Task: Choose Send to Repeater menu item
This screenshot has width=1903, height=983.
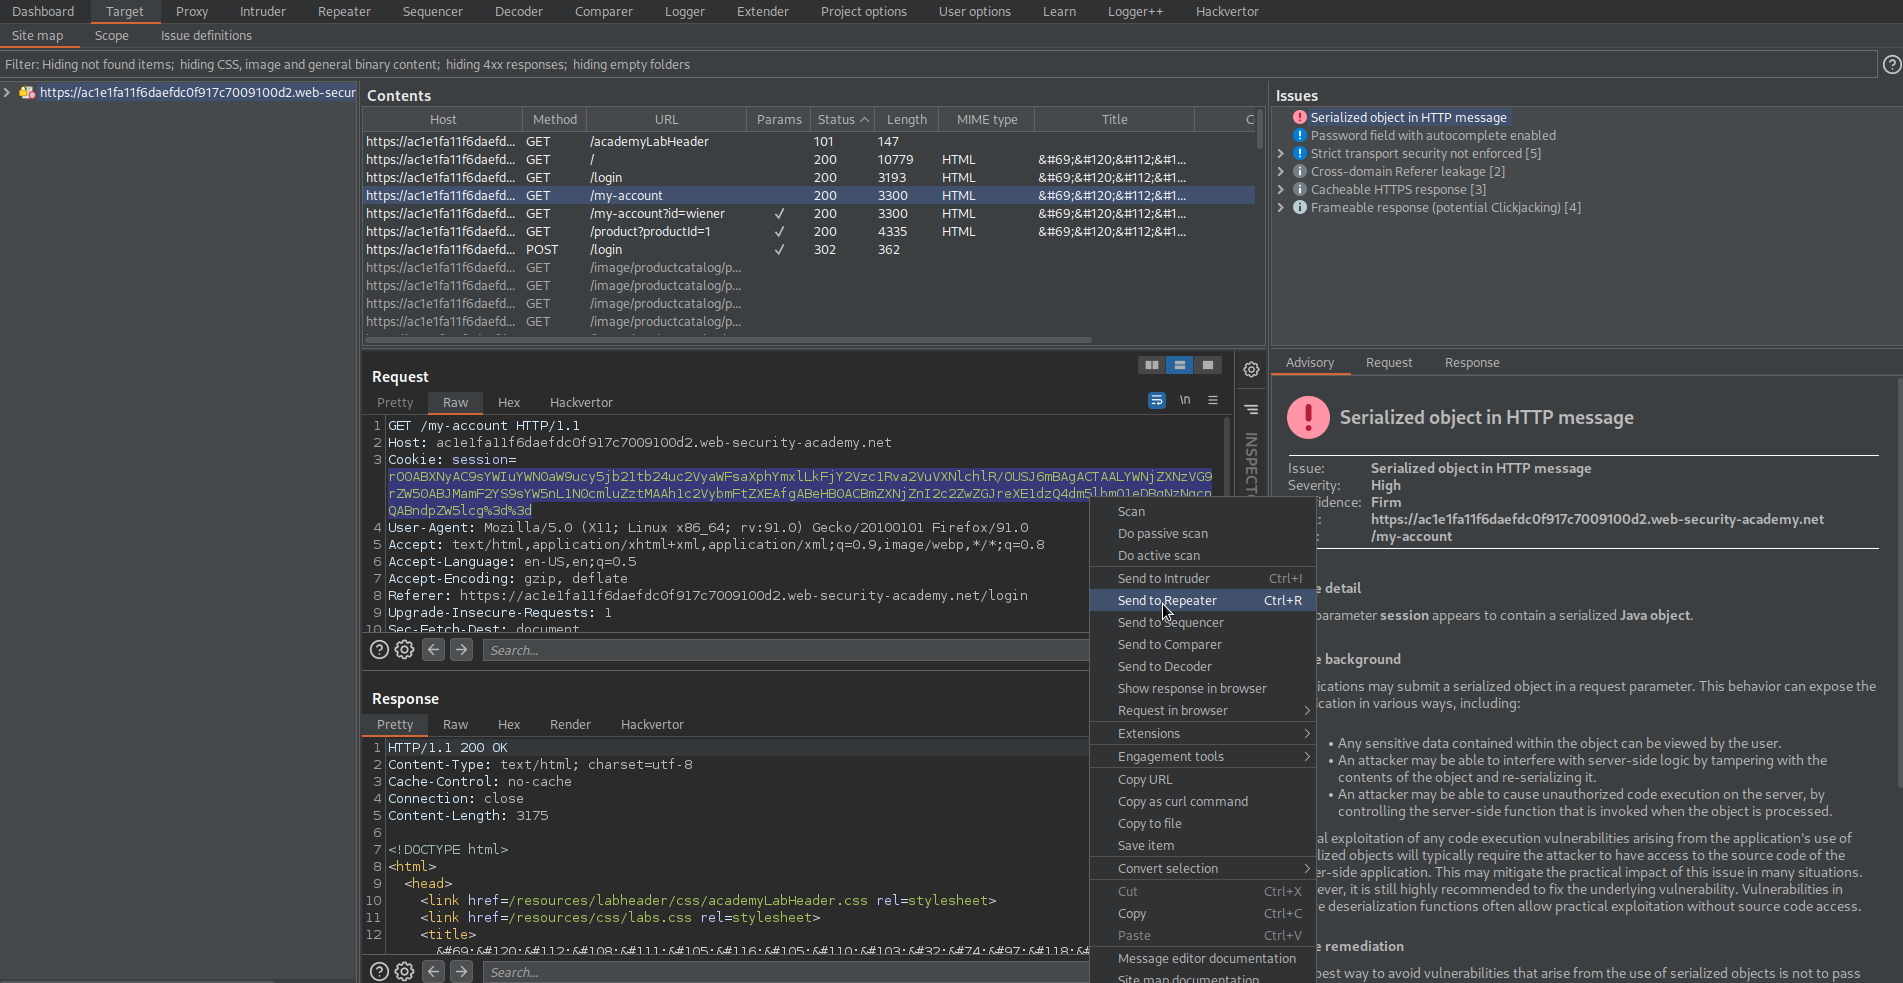Action: (1203, 601)
